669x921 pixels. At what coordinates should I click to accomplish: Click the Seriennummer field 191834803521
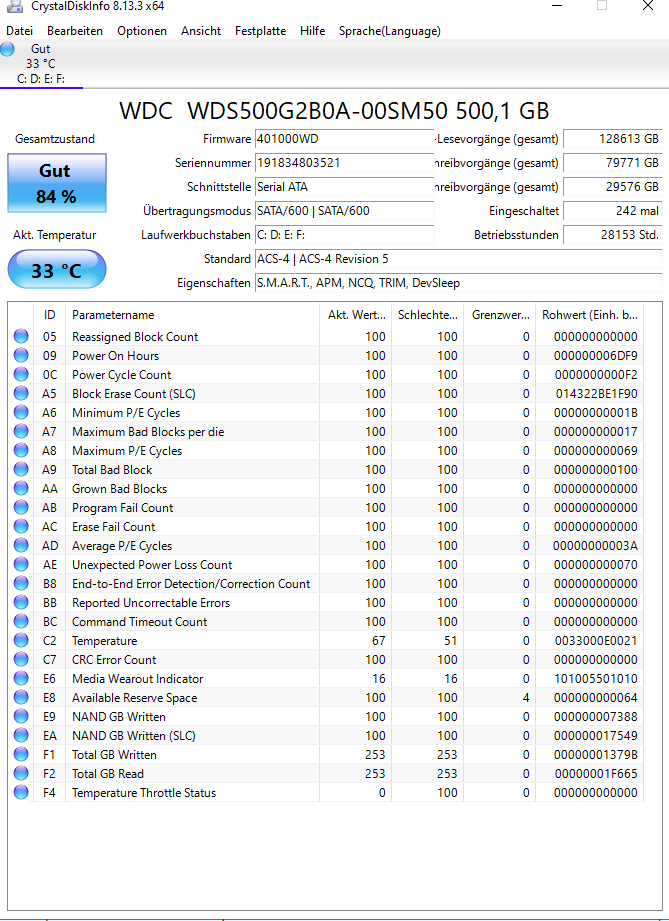[x=344, y=163]
